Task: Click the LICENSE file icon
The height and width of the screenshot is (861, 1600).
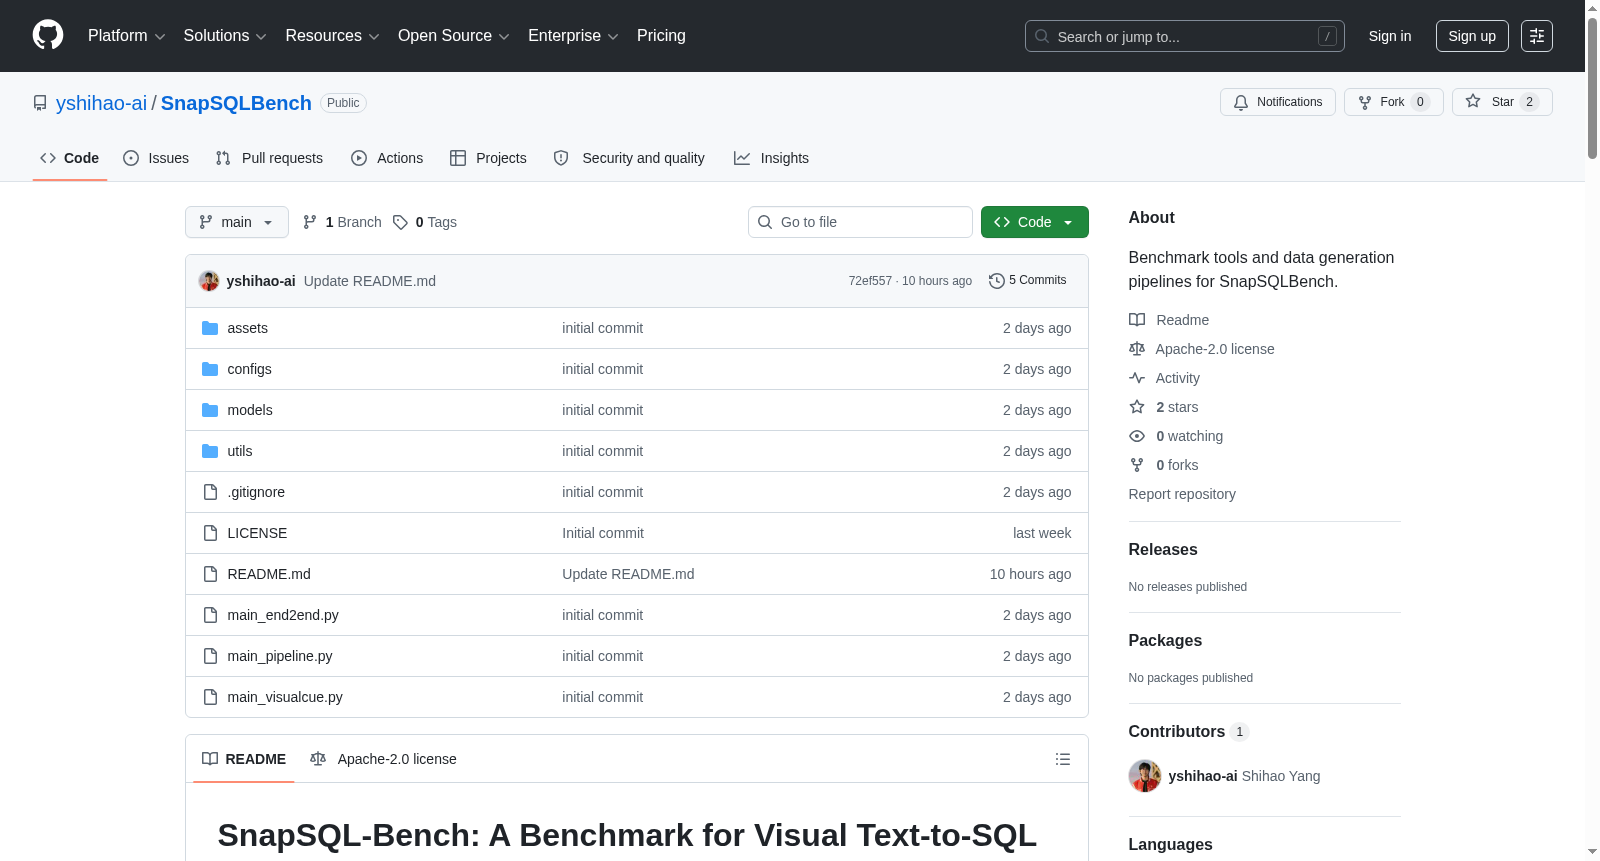Action: point(210,533)
